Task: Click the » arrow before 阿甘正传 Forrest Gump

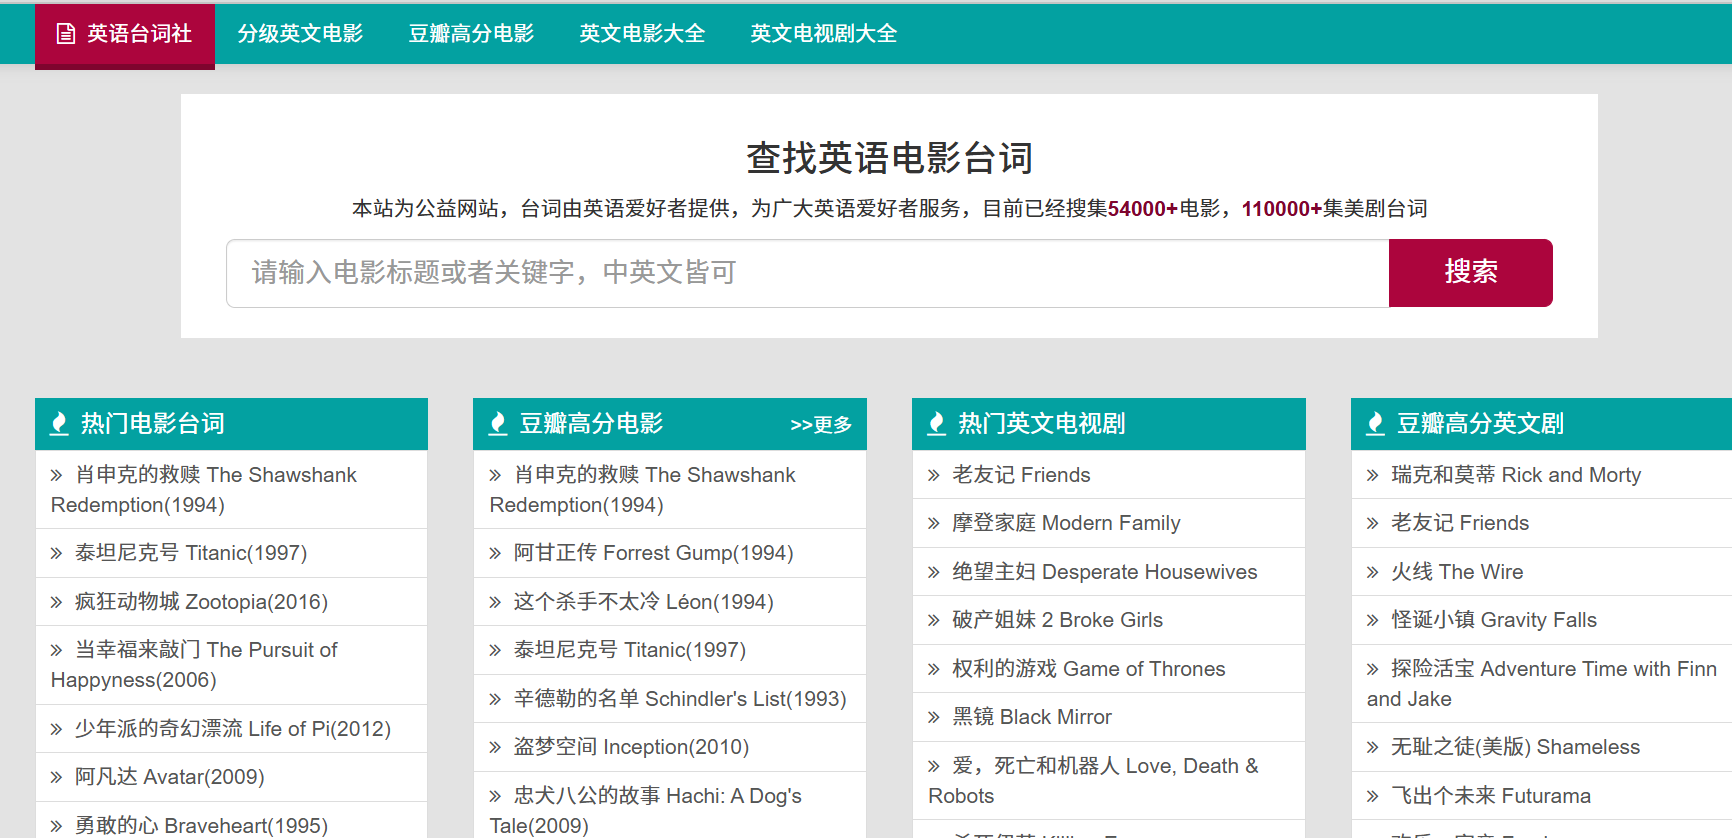Action: point(496,554)
